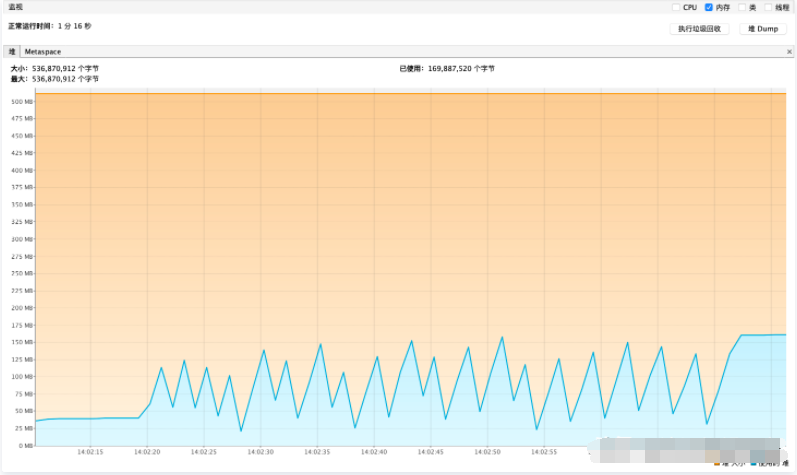Uncheck the 内存 (Memory) checkbox
Screen dimensions: 797x475
pos(709,7)
